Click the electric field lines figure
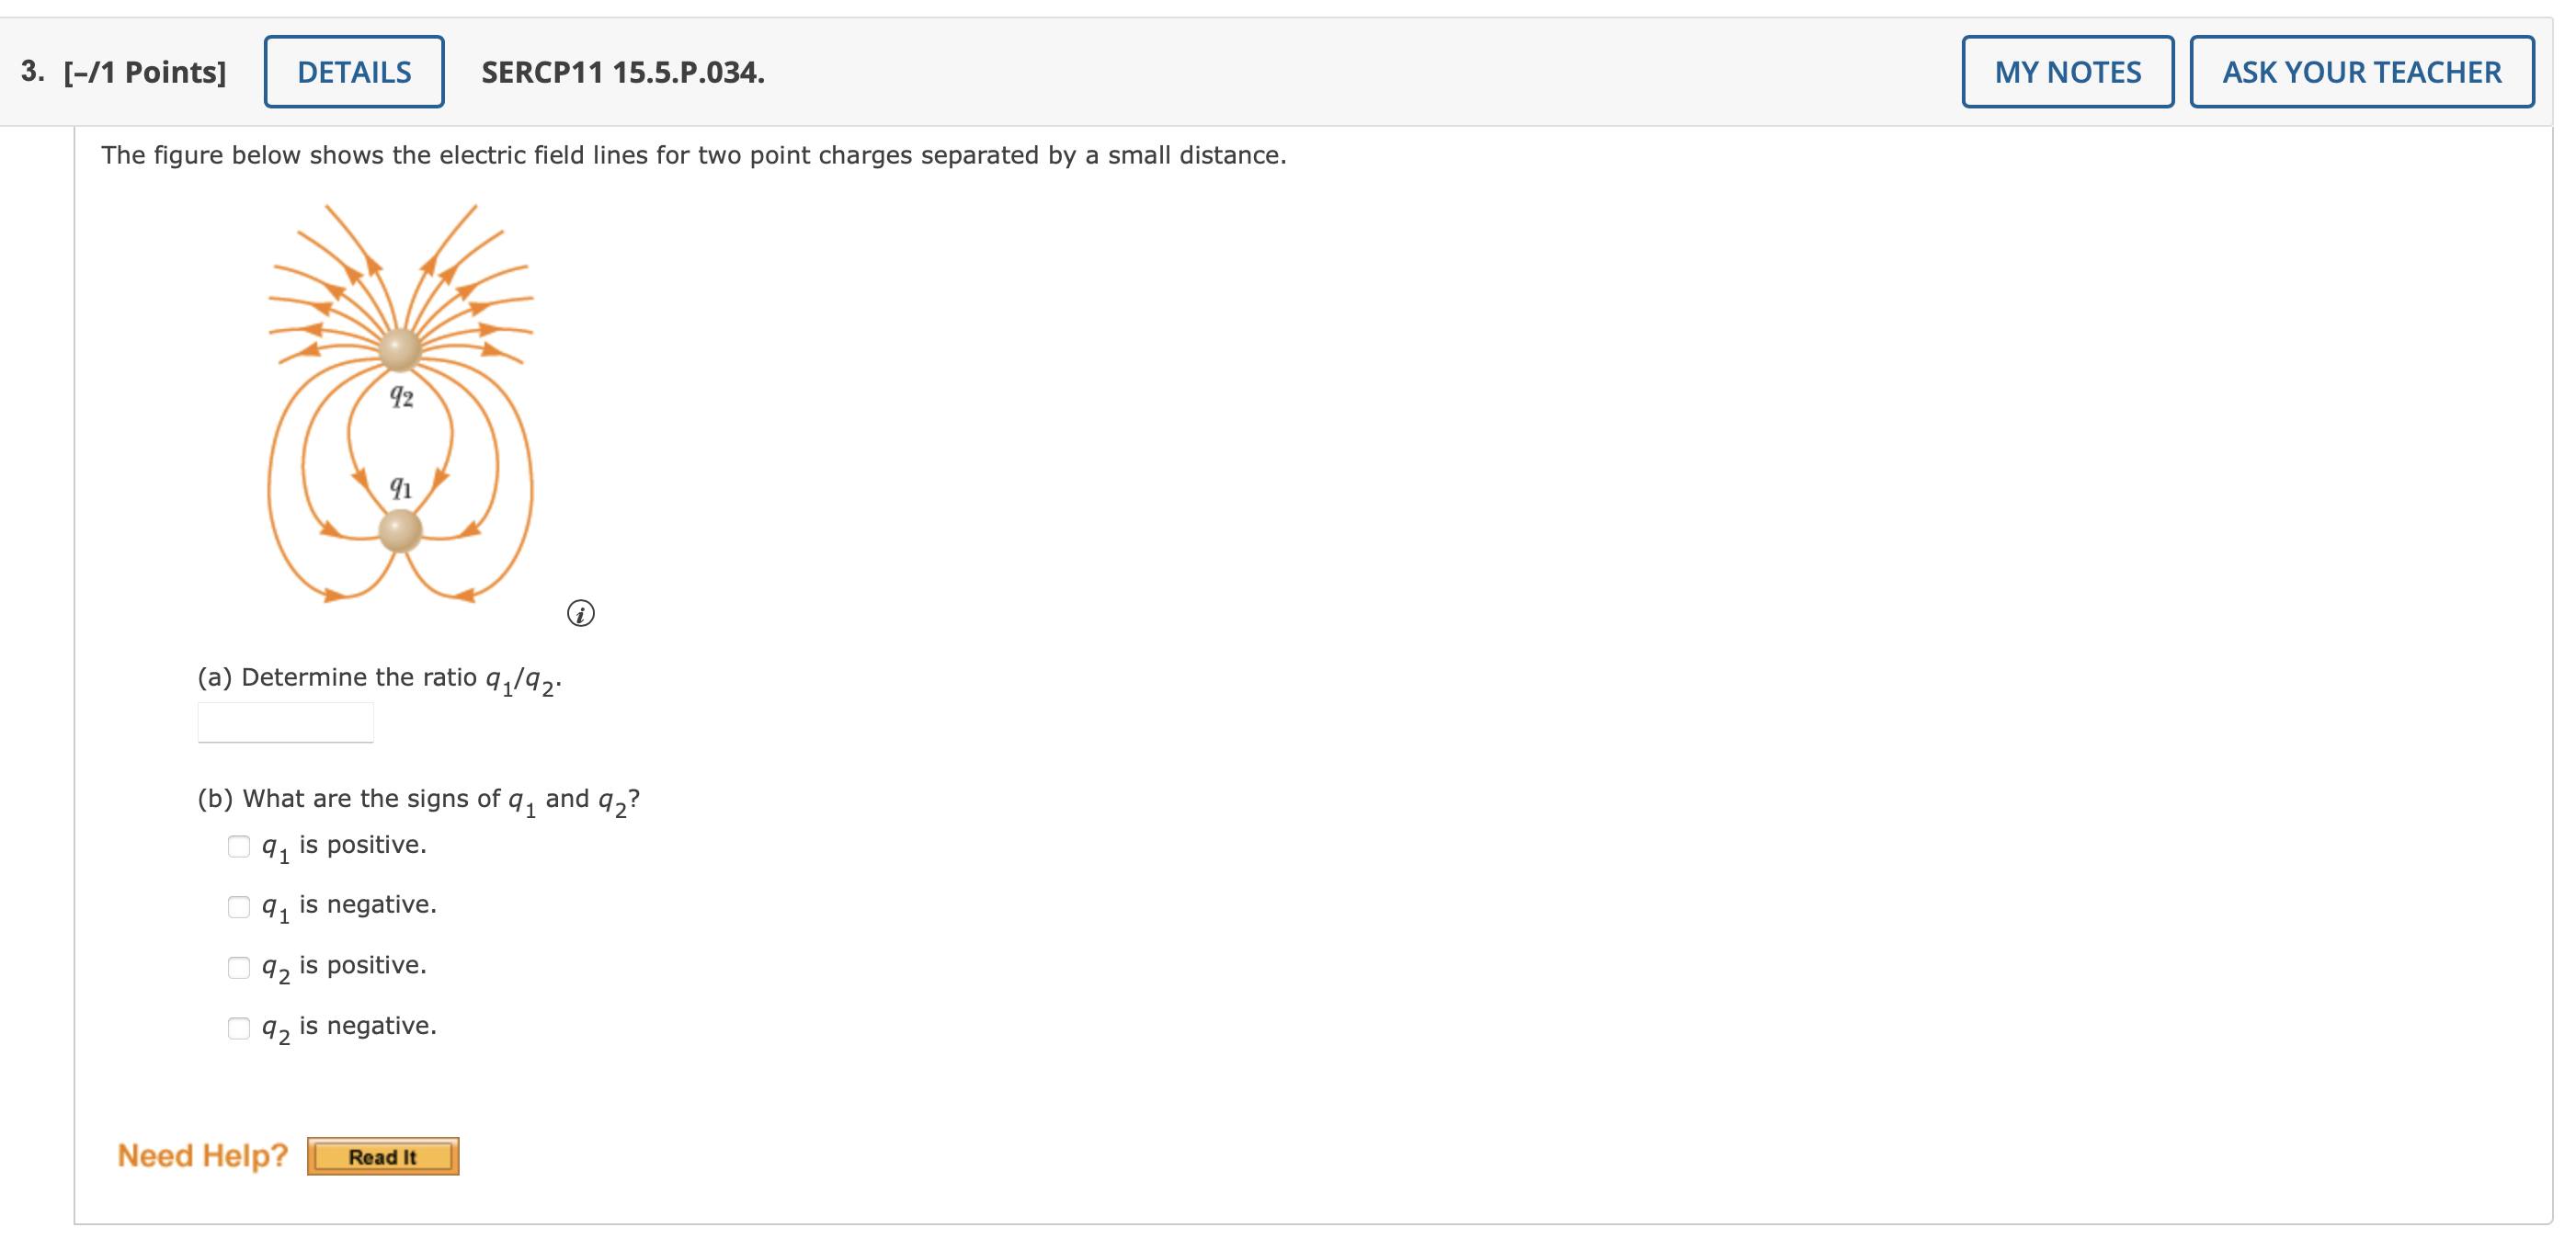The height and width of the screenshot is (1250, 2576). [x=400, y=404]
